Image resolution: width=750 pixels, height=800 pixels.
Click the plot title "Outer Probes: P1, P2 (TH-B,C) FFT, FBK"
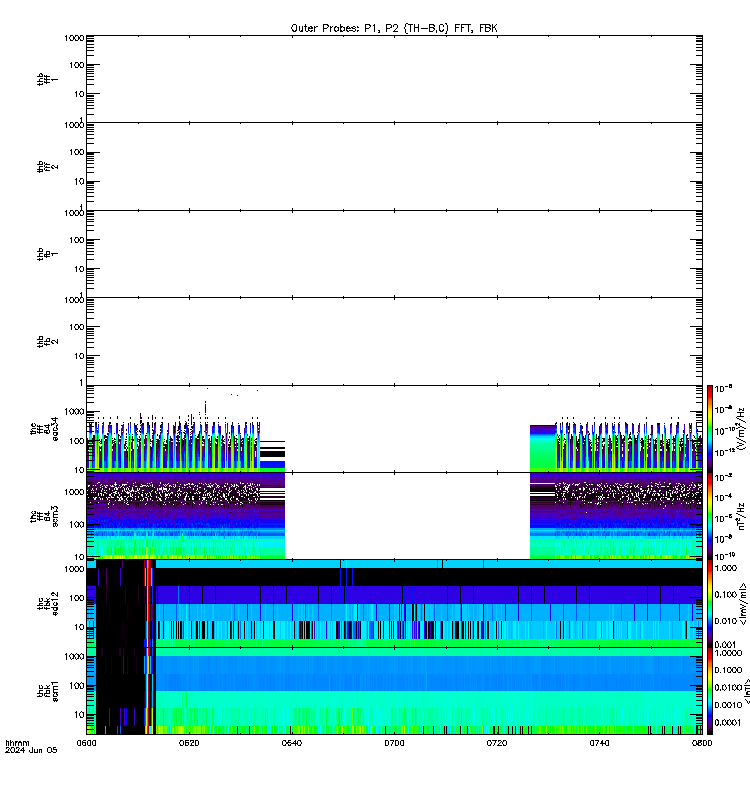coord(394,28)
